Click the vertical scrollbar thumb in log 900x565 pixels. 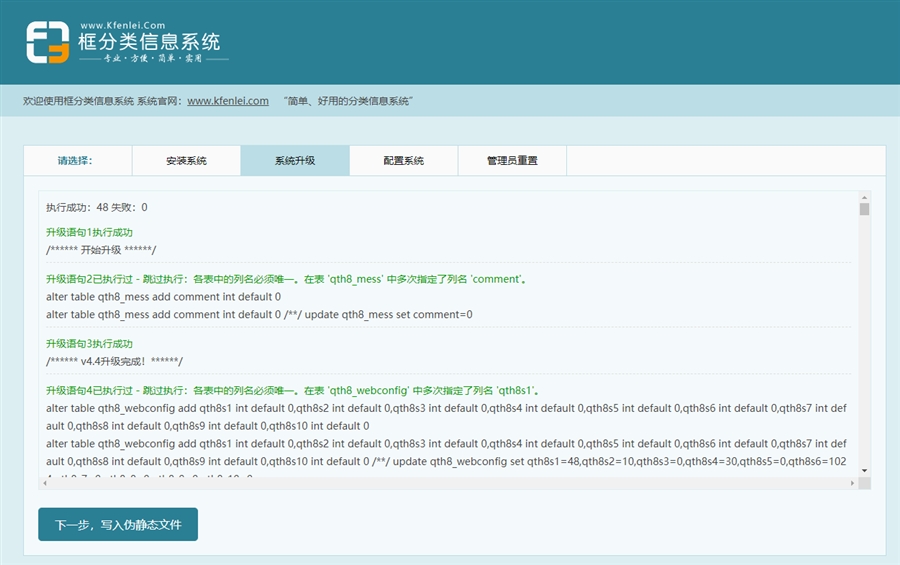click(x=864, y=209)
